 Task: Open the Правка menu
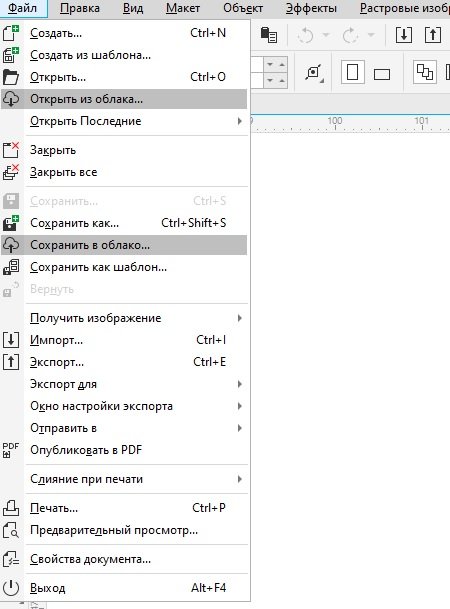[x=80, y=8]
